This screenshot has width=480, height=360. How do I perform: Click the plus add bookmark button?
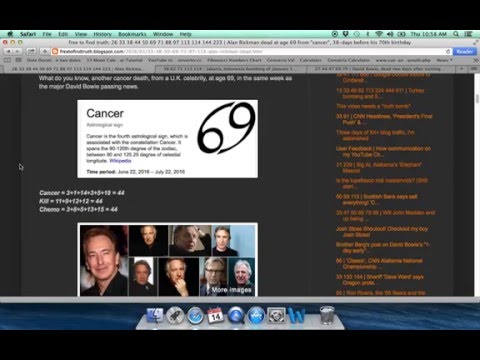coord(45,51)
